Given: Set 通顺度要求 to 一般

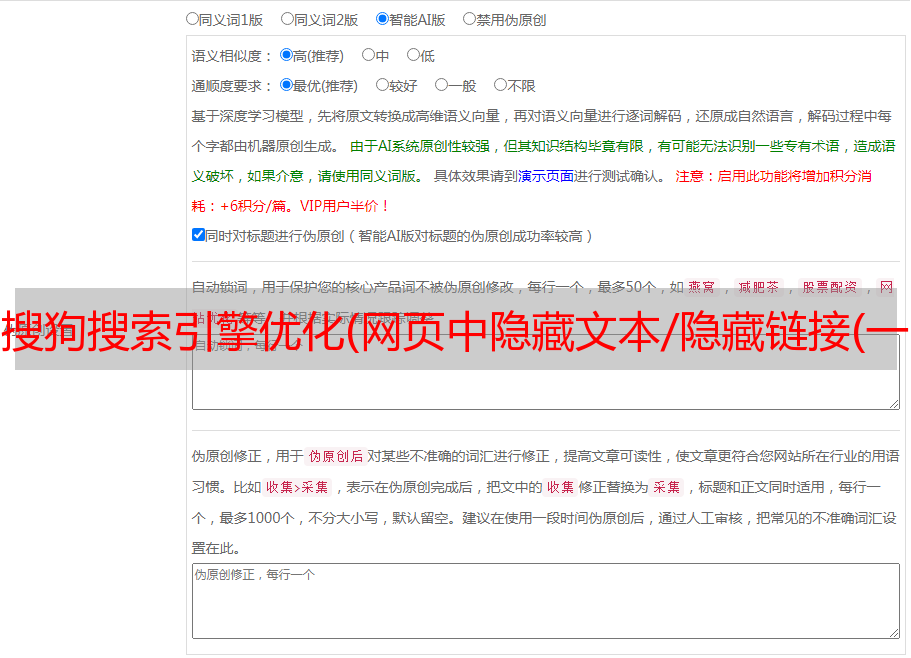Looking at the screenshot, I should pyautogui.click(x=442, y=85).
